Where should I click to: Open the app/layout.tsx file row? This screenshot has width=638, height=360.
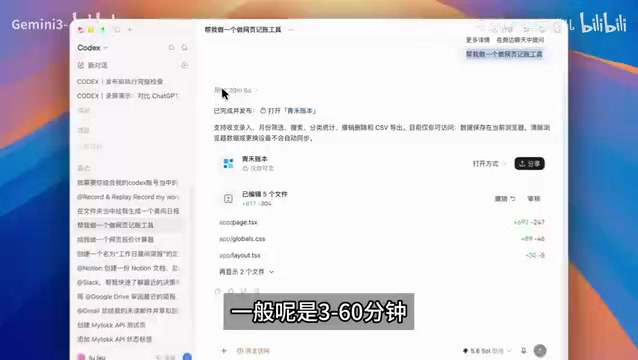382,255
